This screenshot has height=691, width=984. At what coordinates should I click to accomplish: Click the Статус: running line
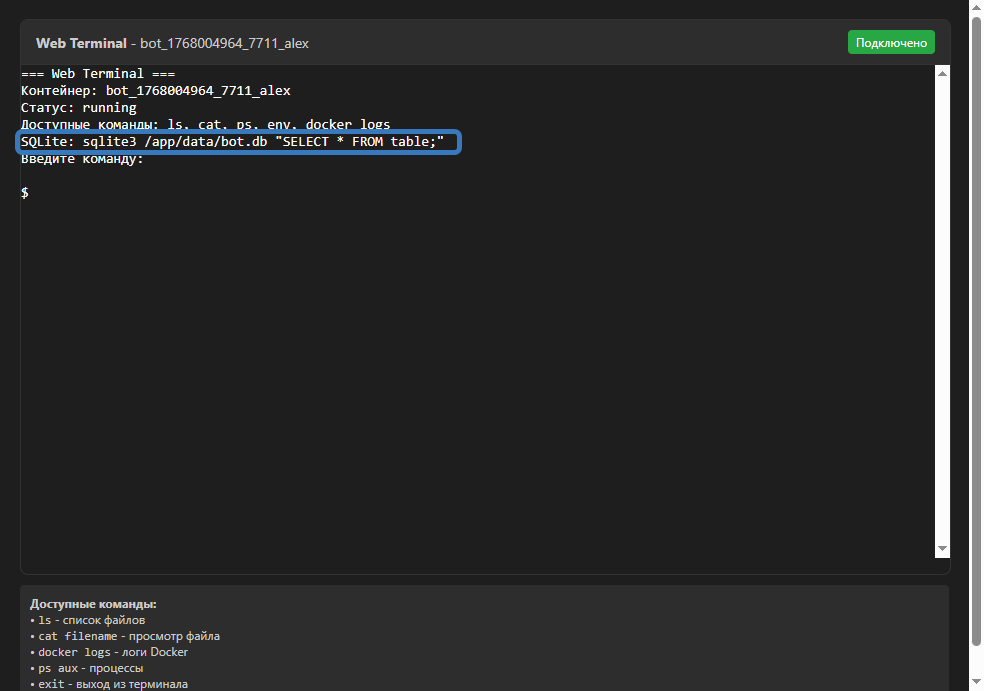pyautogui.click(x=78, y=107)
